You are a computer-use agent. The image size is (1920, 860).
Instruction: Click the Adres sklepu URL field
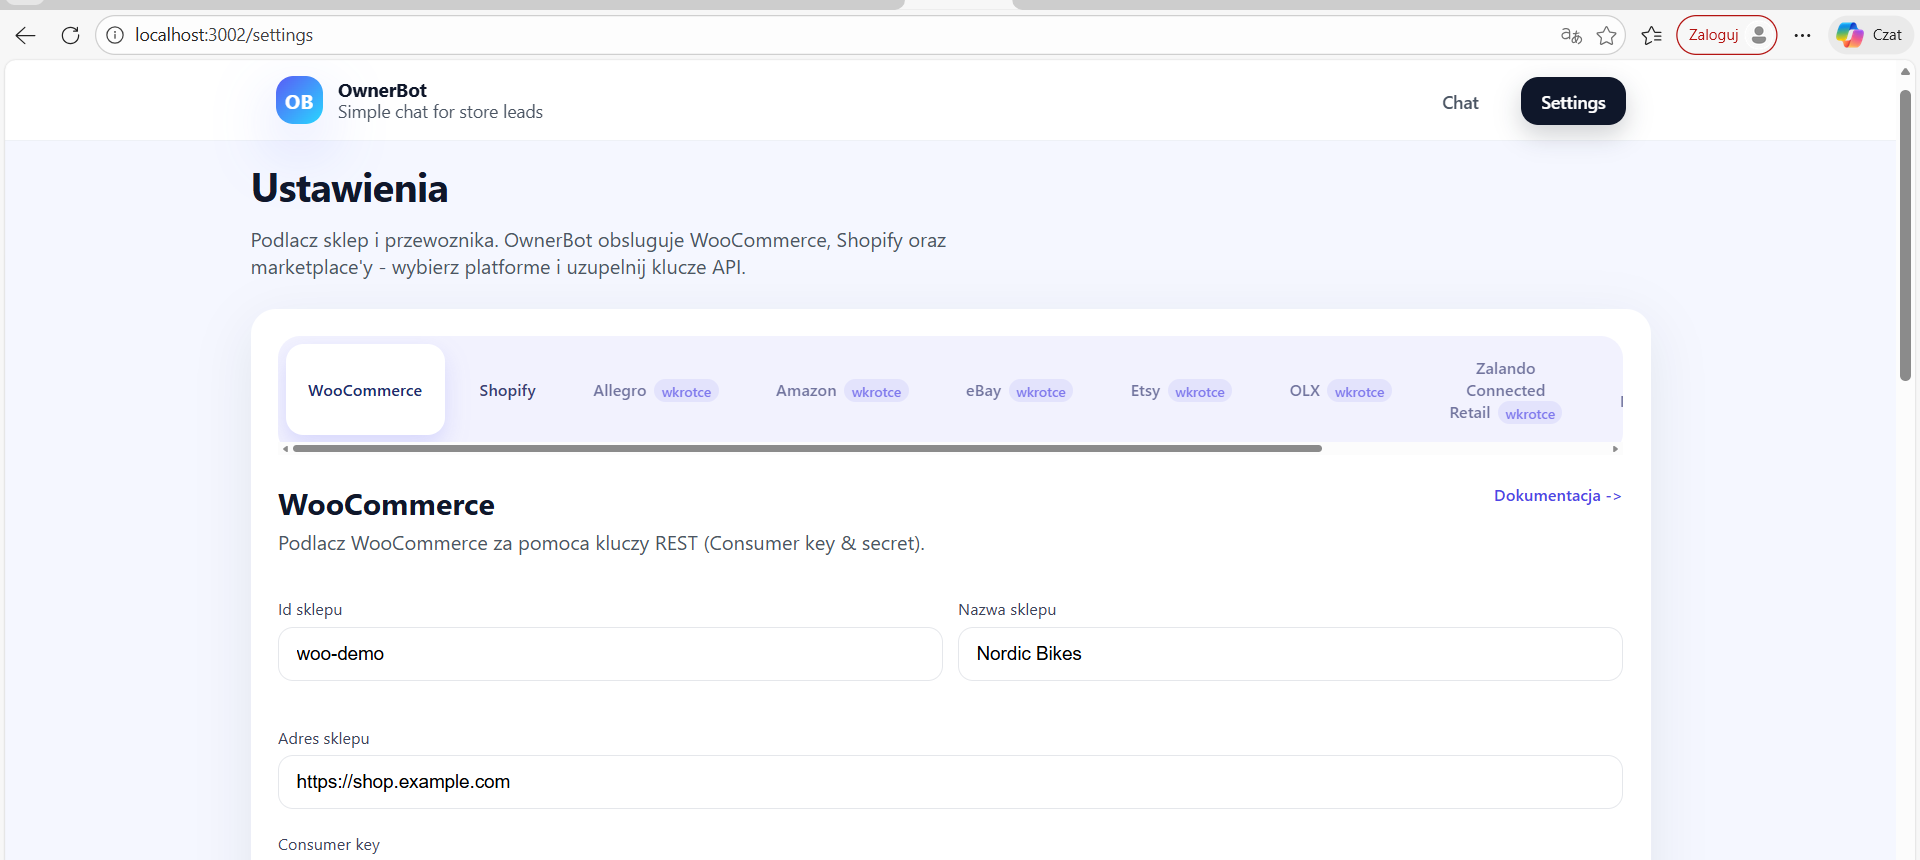tap(949, 782)
